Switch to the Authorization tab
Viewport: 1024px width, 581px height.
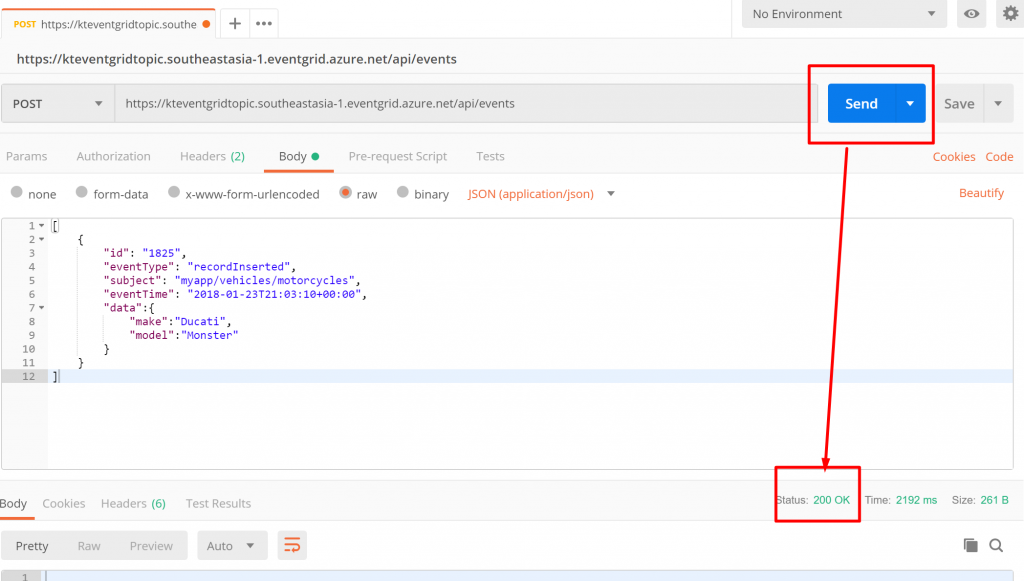coord(114,157)
